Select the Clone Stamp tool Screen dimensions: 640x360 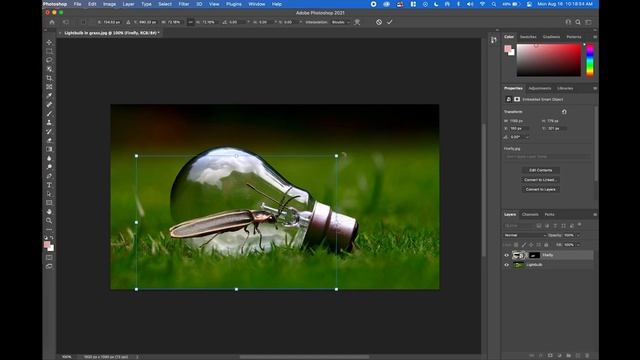pos(49,122)
